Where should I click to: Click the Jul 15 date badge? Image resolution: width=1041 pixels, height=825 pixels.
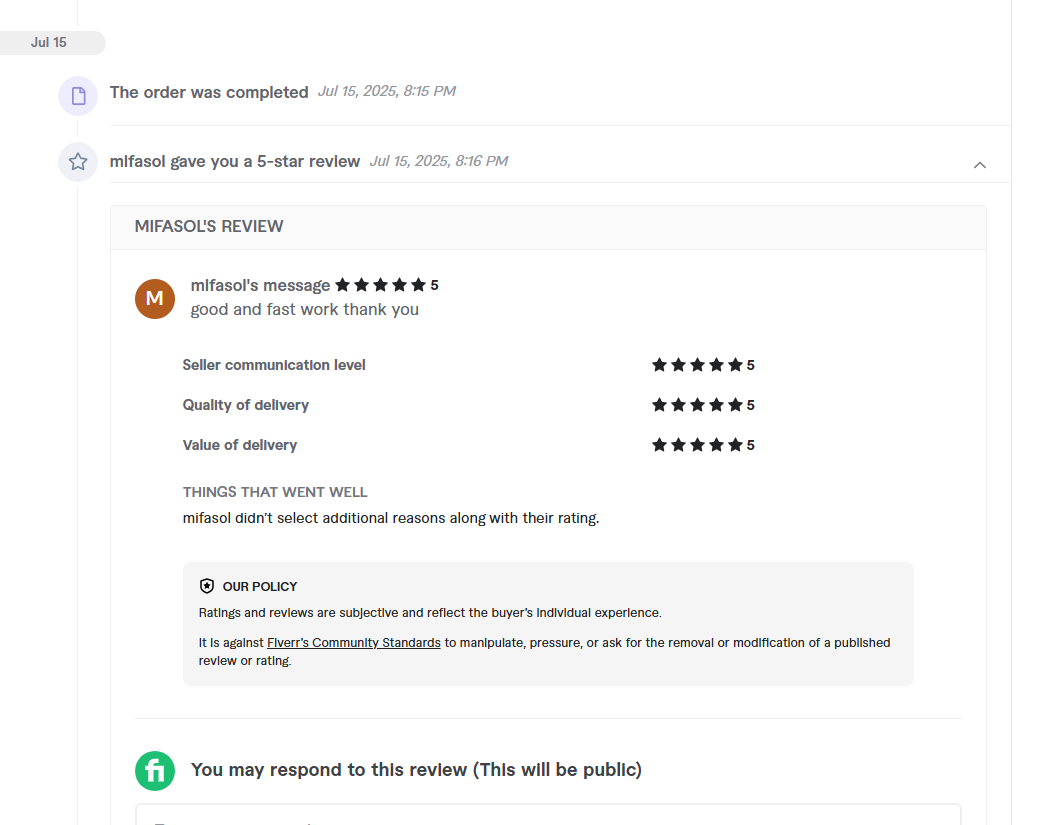coord(49,43)
